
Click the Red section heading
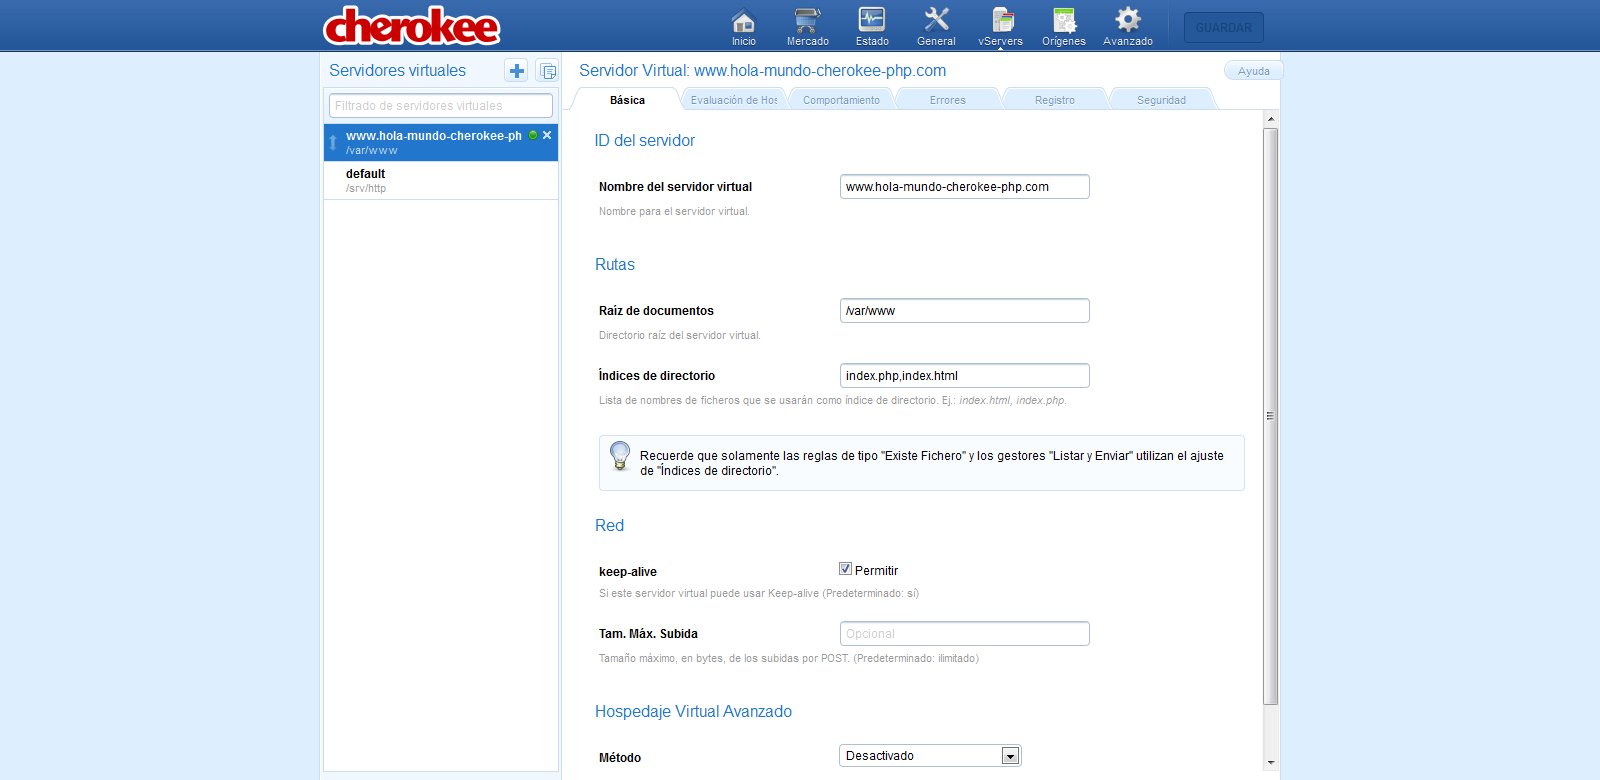609,526
